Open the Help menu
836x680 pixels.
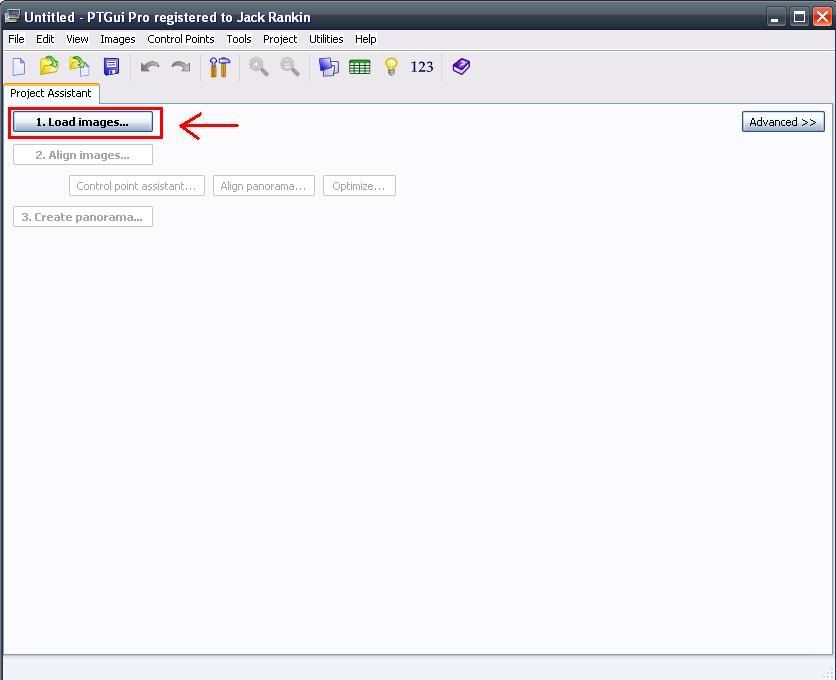click(x=366, y=39)
